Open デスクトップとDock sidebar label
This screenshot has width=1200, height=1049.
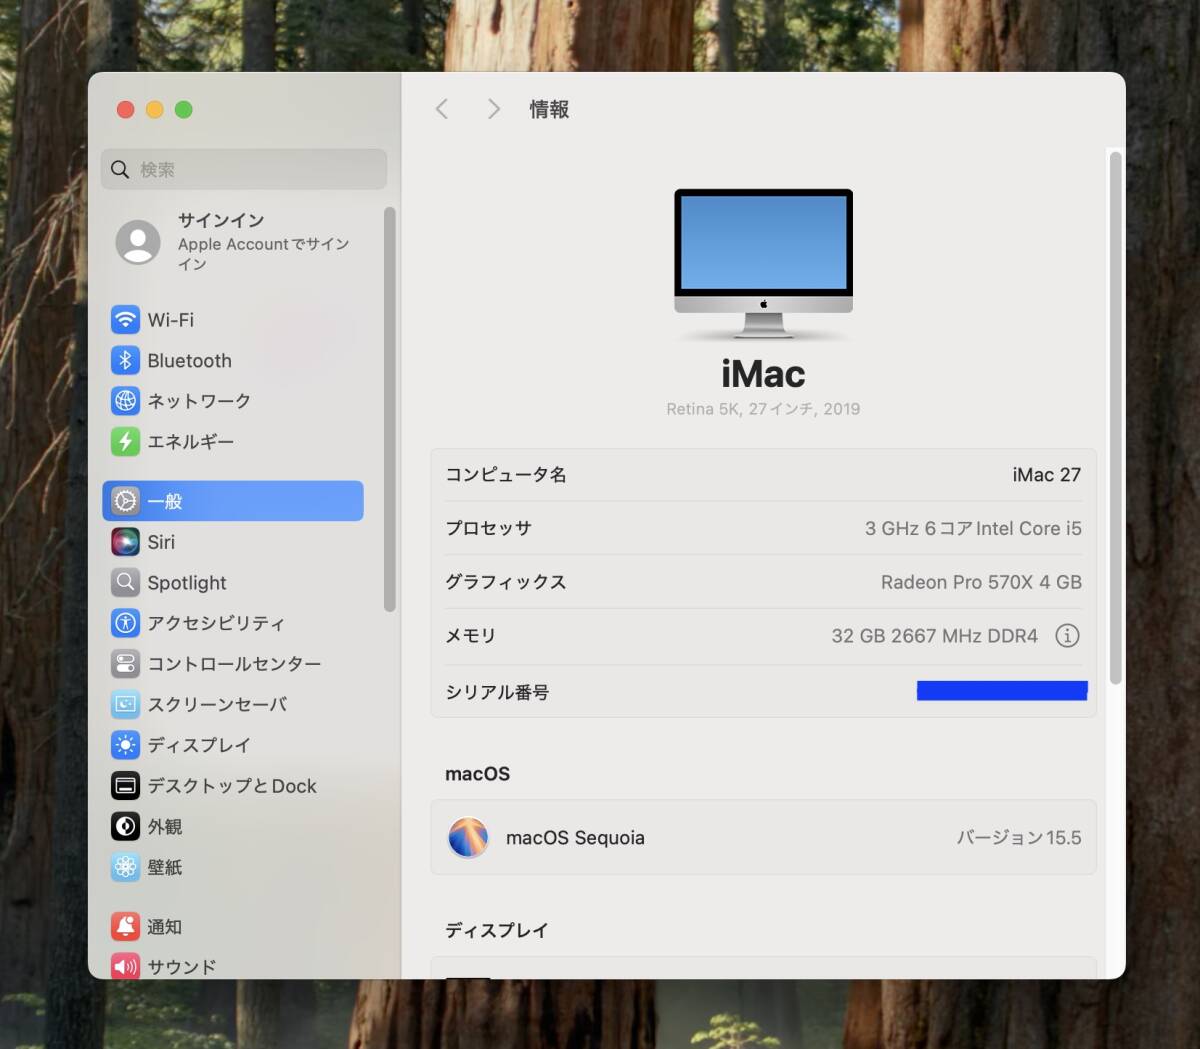(232, 786)
